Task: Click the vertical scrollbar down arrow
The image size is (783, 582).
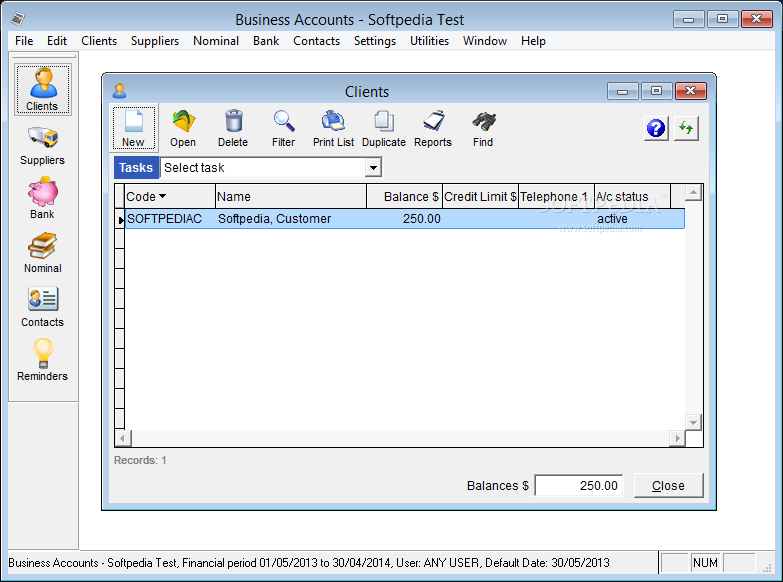Action: pyautogui.click(x=693, y=423)
